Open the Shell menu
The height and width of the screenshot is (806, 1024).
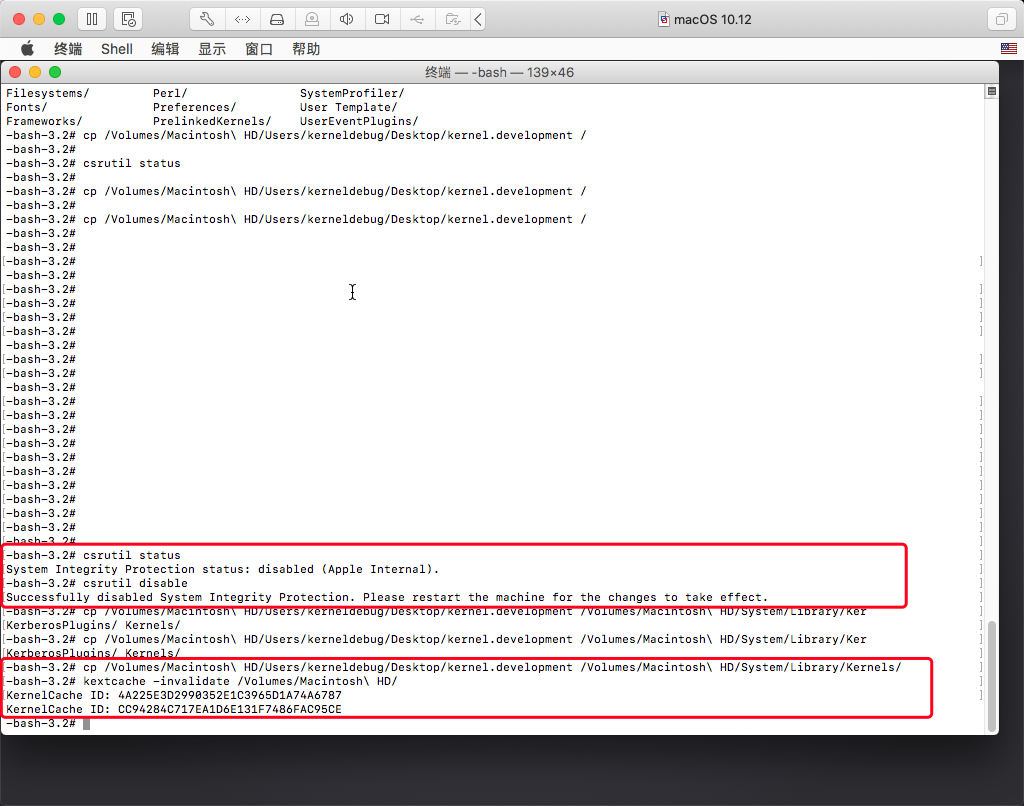click(117, 49)
